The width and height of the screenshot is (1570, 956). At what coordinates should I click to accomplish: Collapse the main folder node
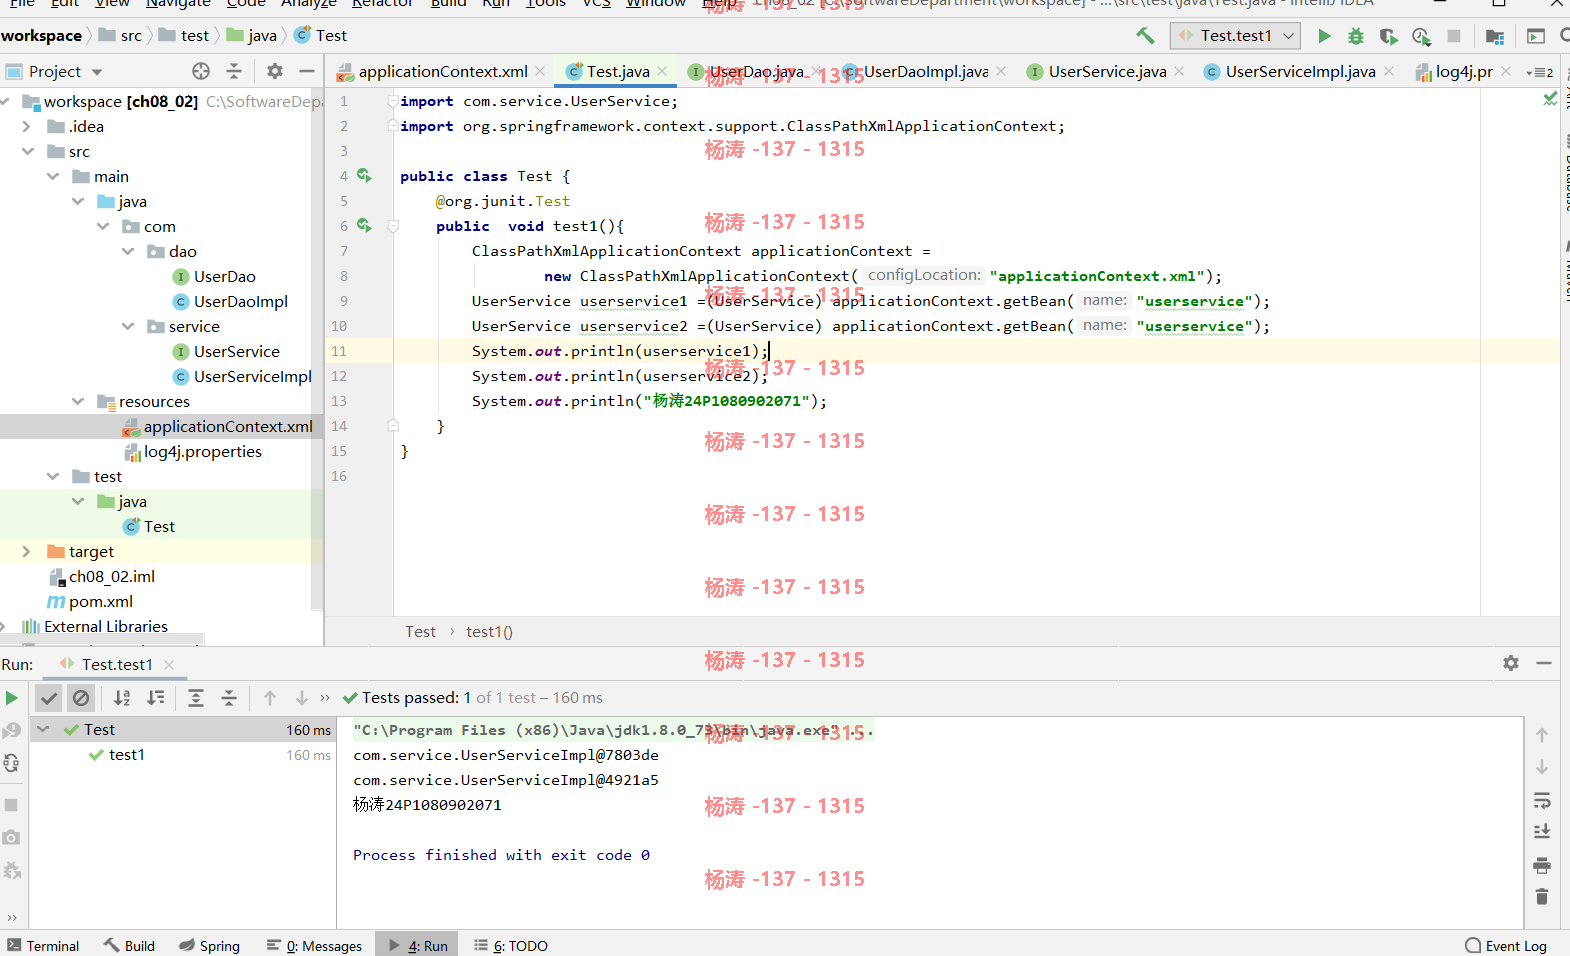pyautogui.click(x=52, y=177)
